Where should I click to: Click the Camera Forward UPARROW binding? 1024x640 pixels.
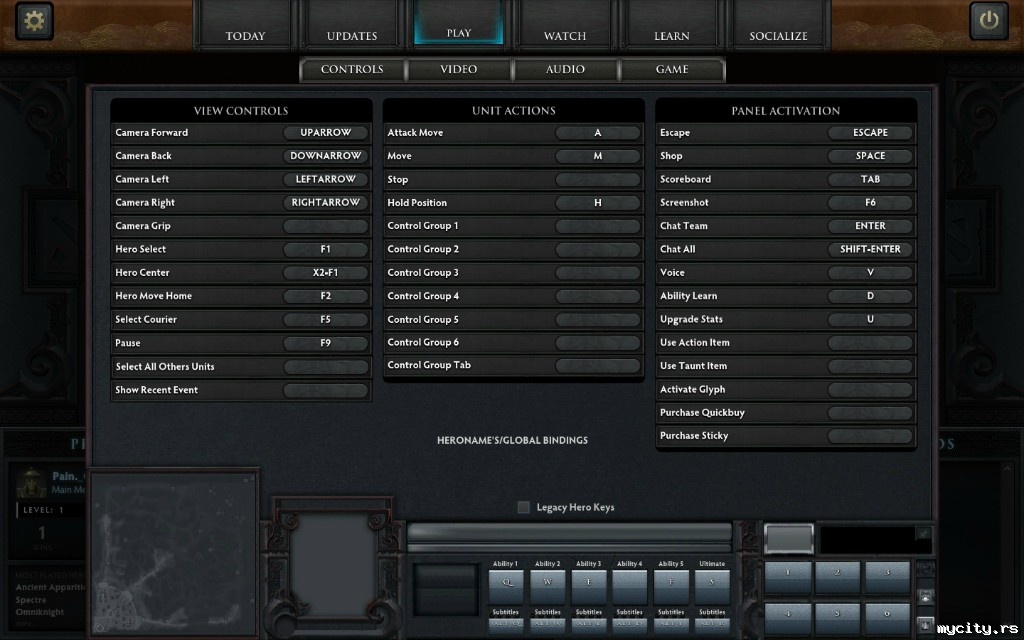[326, 133]
